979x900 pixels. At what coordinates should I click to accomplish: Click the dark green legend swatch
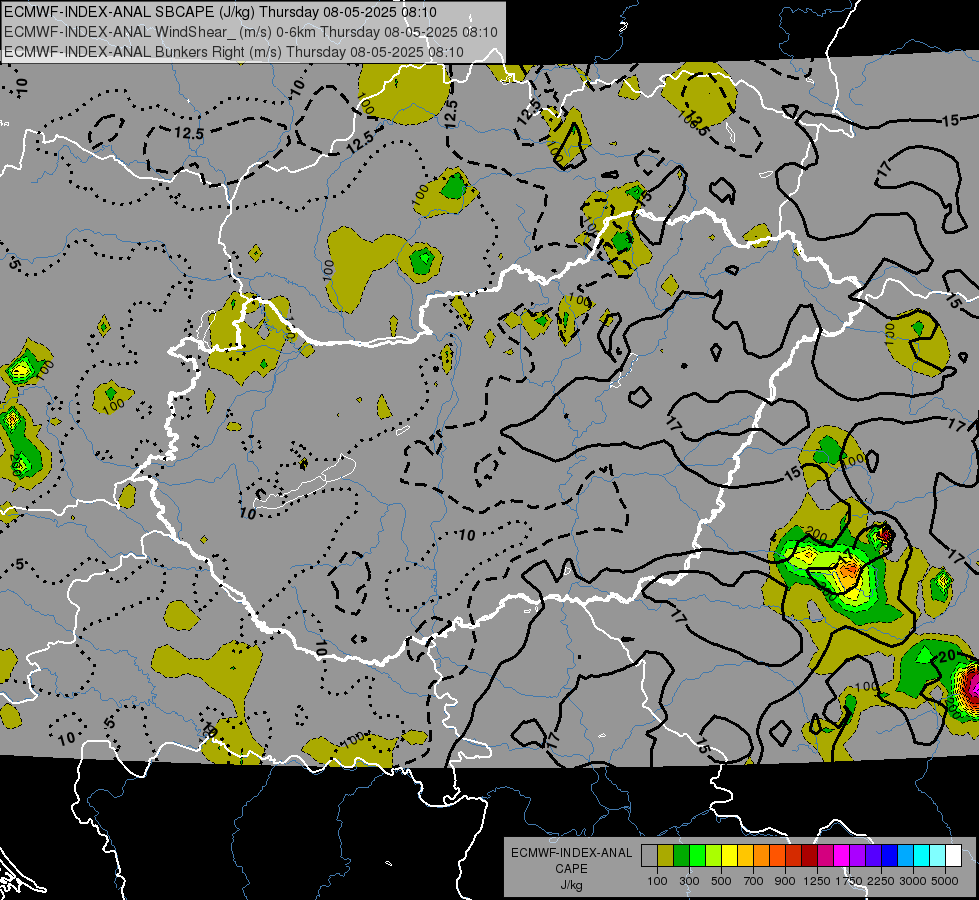pos(681,856)
